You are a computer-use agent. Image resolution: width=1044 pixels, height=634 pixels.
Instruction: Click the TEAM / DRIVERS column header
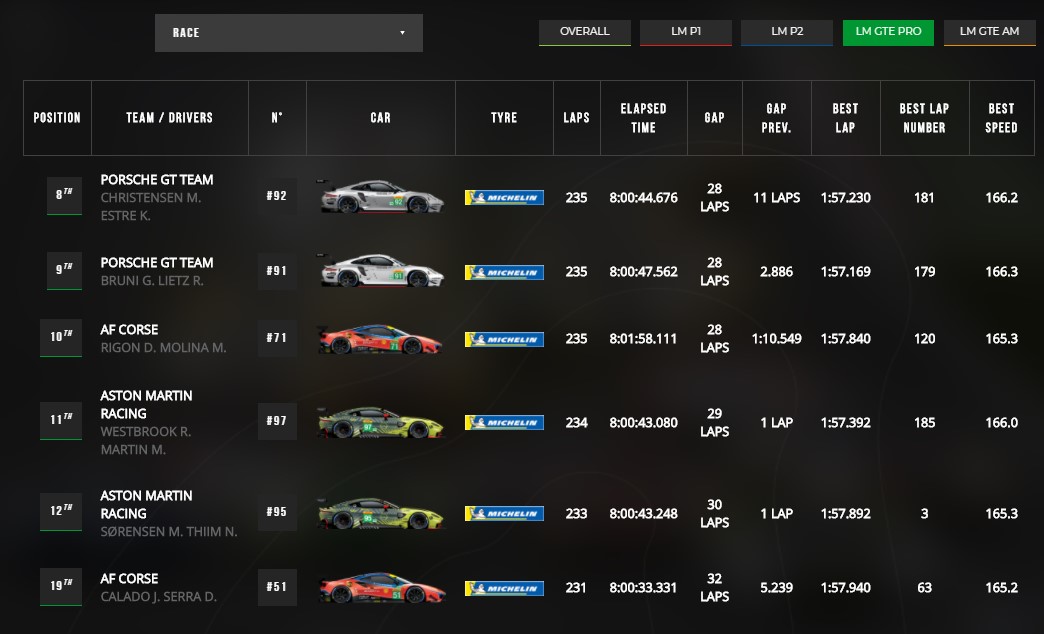(170, 118)
